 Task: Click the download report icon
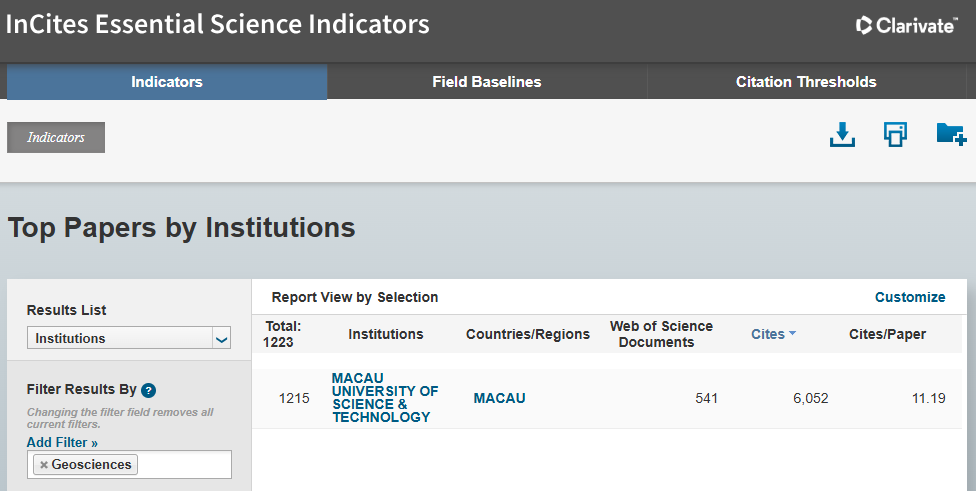pos(842,134)
